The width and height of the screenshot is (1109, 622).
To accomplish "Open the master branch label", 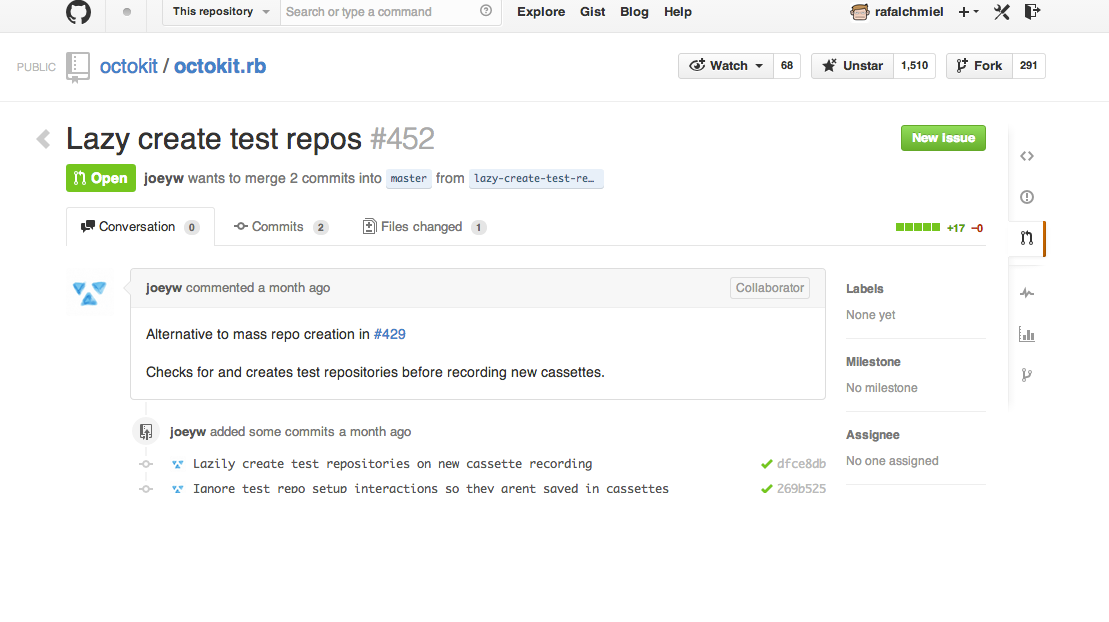I will [409, 178].
